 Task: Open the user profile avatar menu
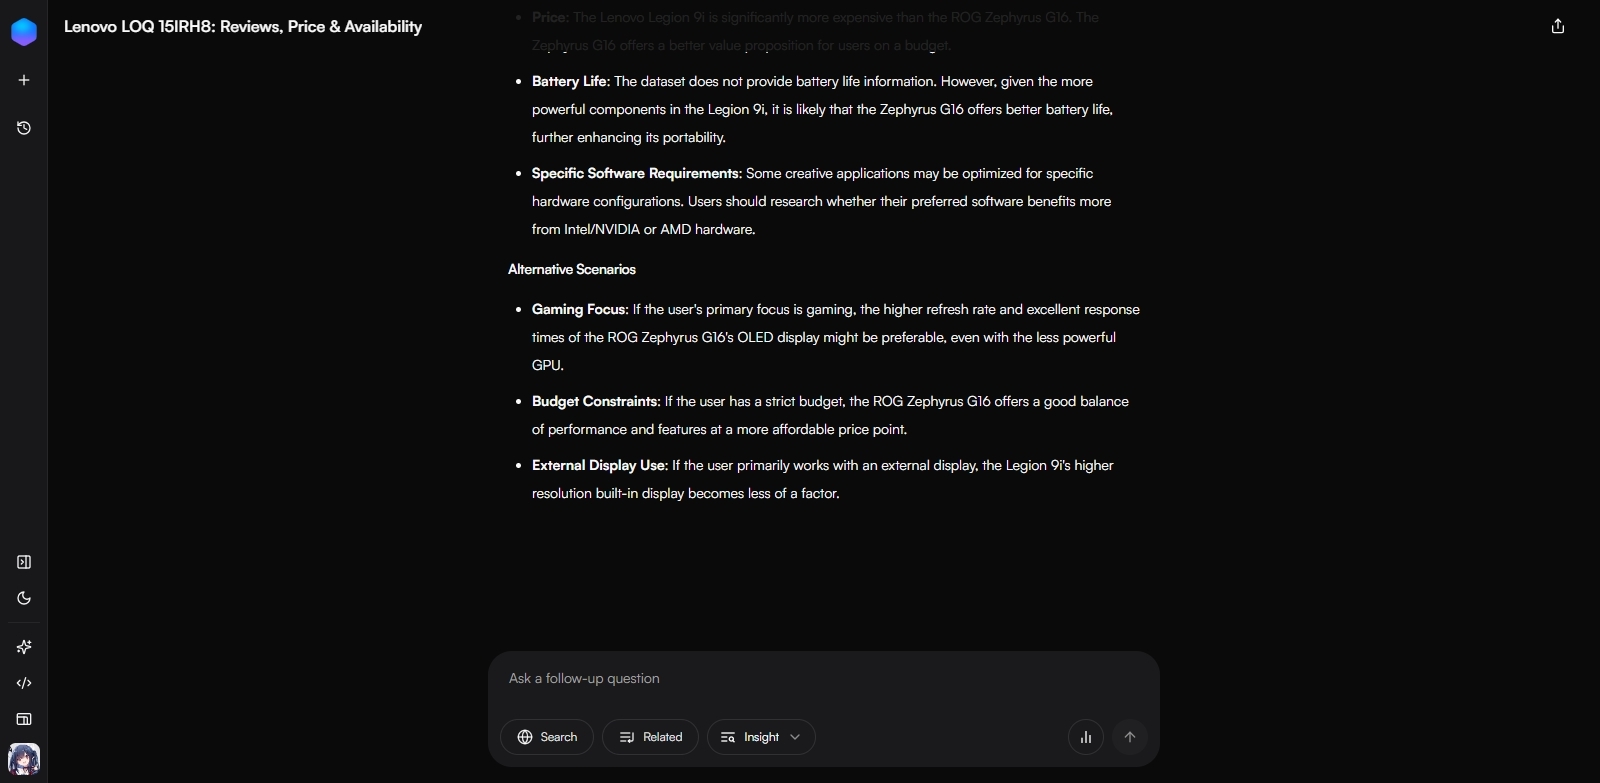click(24, 759)
